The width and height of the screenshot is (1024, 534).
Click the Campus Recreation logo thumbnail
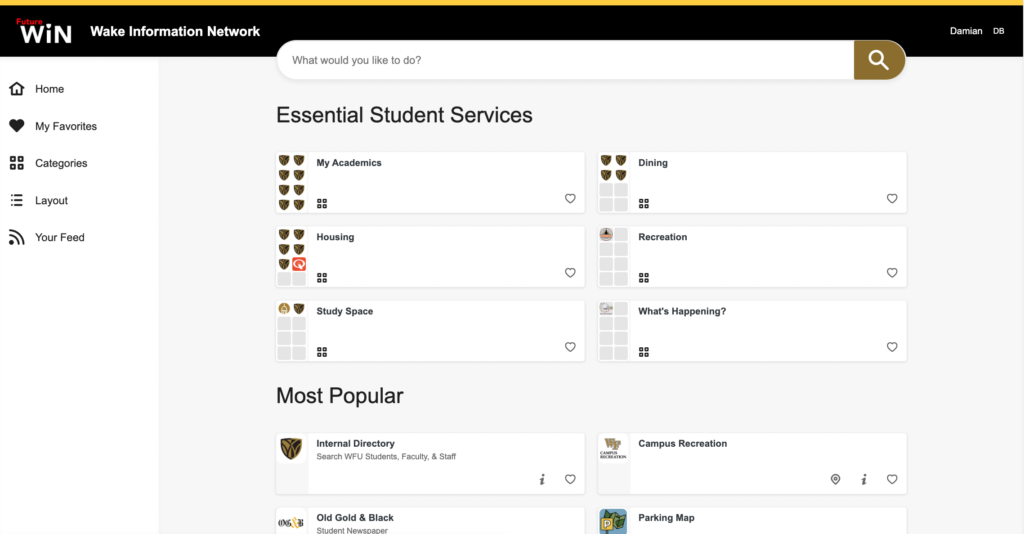[613, 448]
